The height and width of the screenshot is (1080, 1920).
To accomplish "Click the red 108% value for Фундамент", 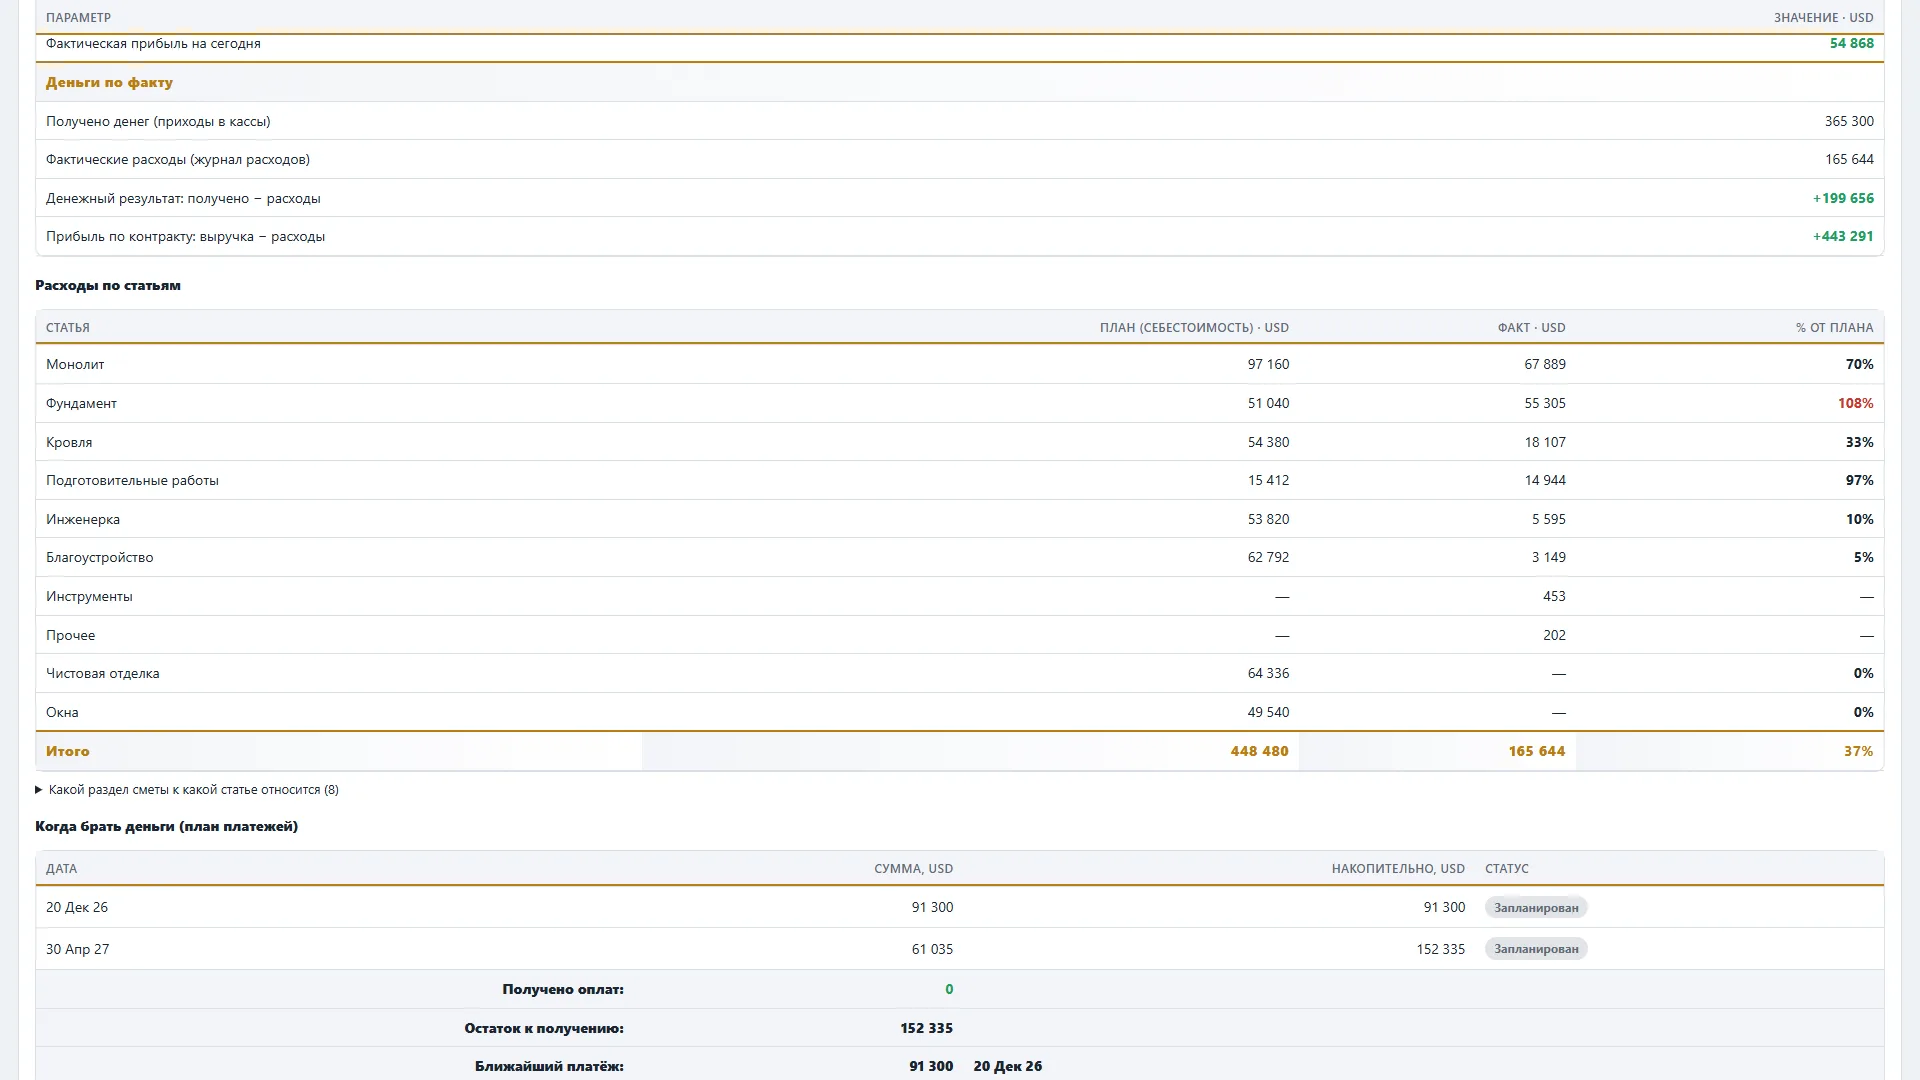I will [1855, 404].
